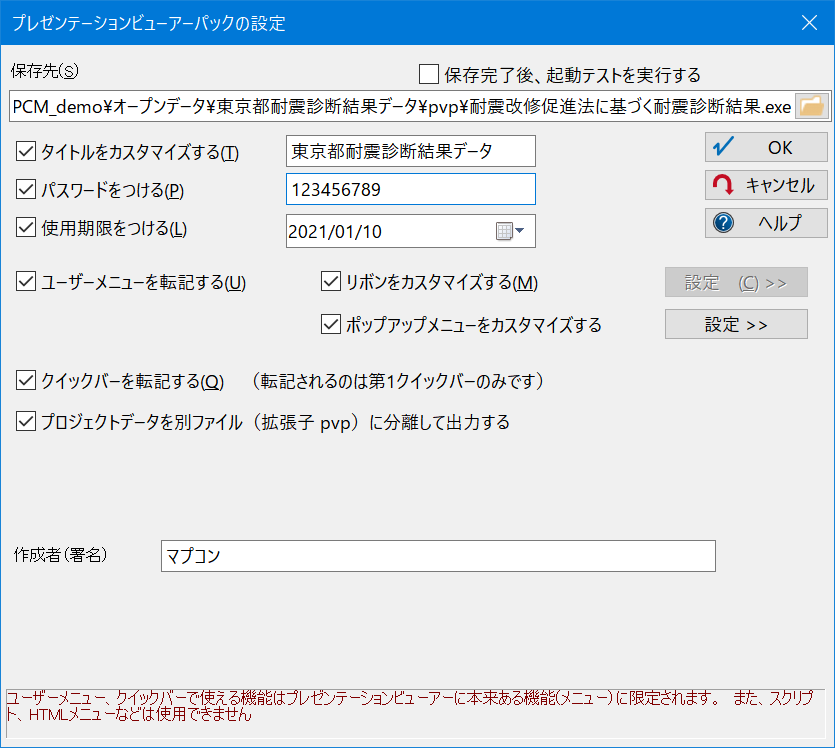
Task: Click the password field 123456789
Action: pyautogui.click(x=411, y=189)
